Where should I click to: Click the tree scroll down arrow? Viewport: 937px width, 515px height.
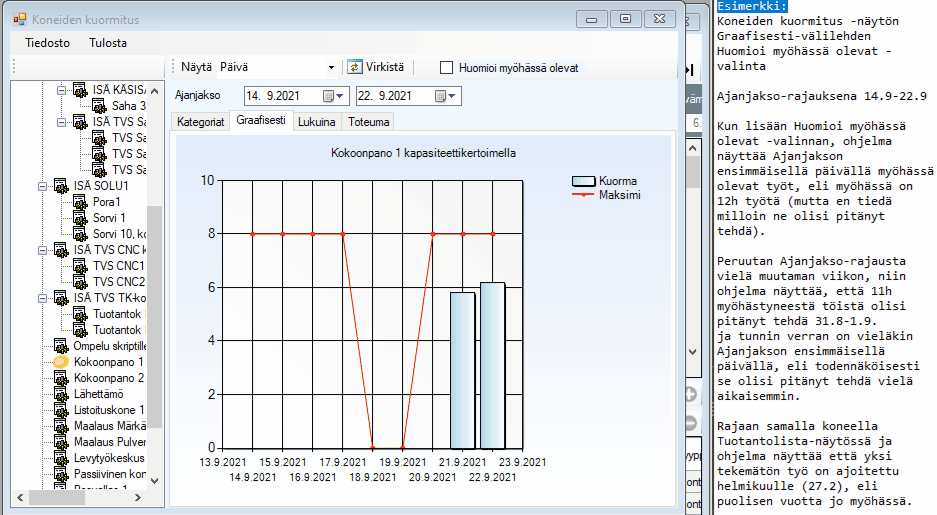pyautogui.click(x=155, y=480)
